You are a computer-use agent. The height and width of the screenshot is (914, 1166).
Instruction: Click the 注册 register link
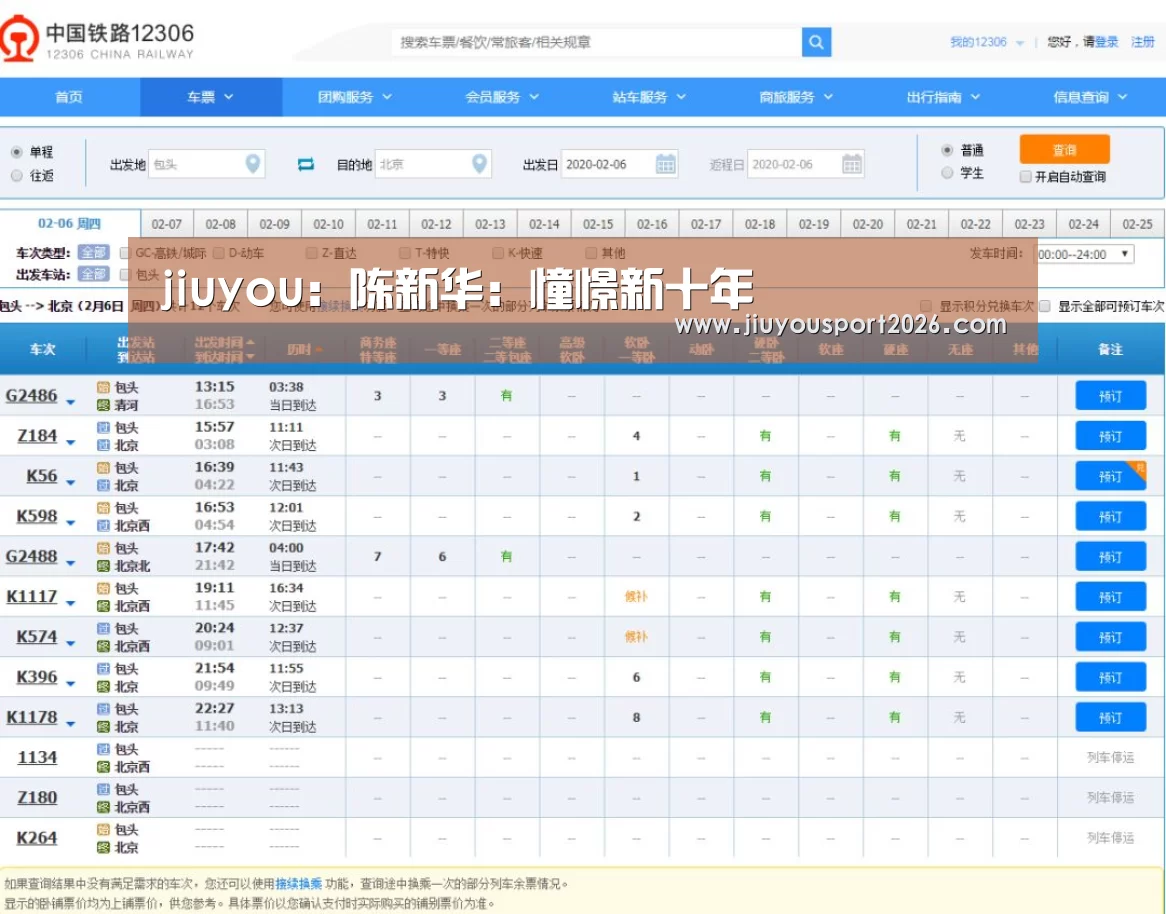click(1142, 42)
